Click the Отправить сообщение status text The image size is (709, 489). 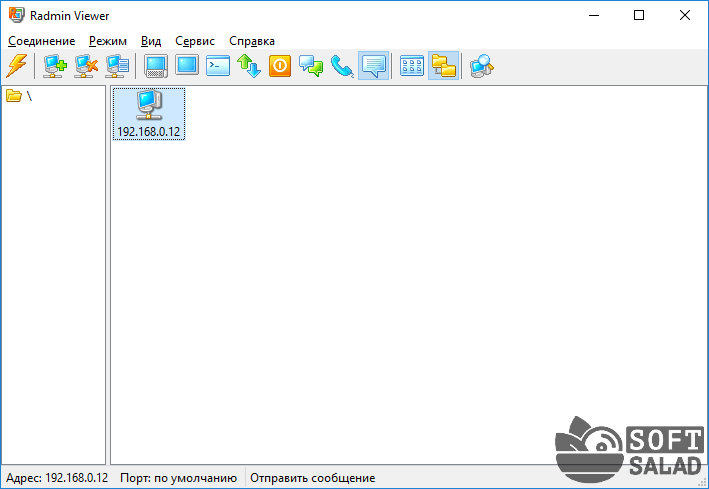[312, 478]
